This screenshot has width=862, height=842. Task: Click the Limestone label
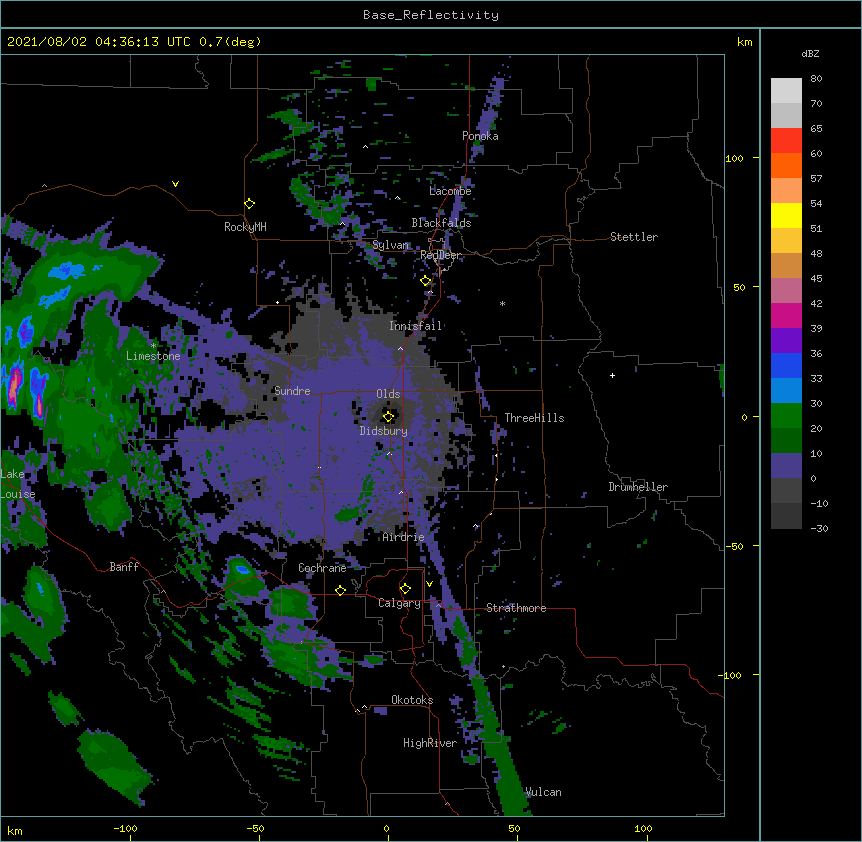(153, 356)
